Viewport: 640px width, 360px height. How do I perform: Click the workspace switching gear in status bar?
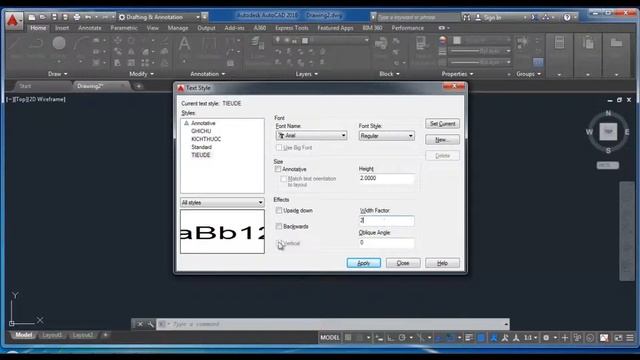click(x=546, y=338)
